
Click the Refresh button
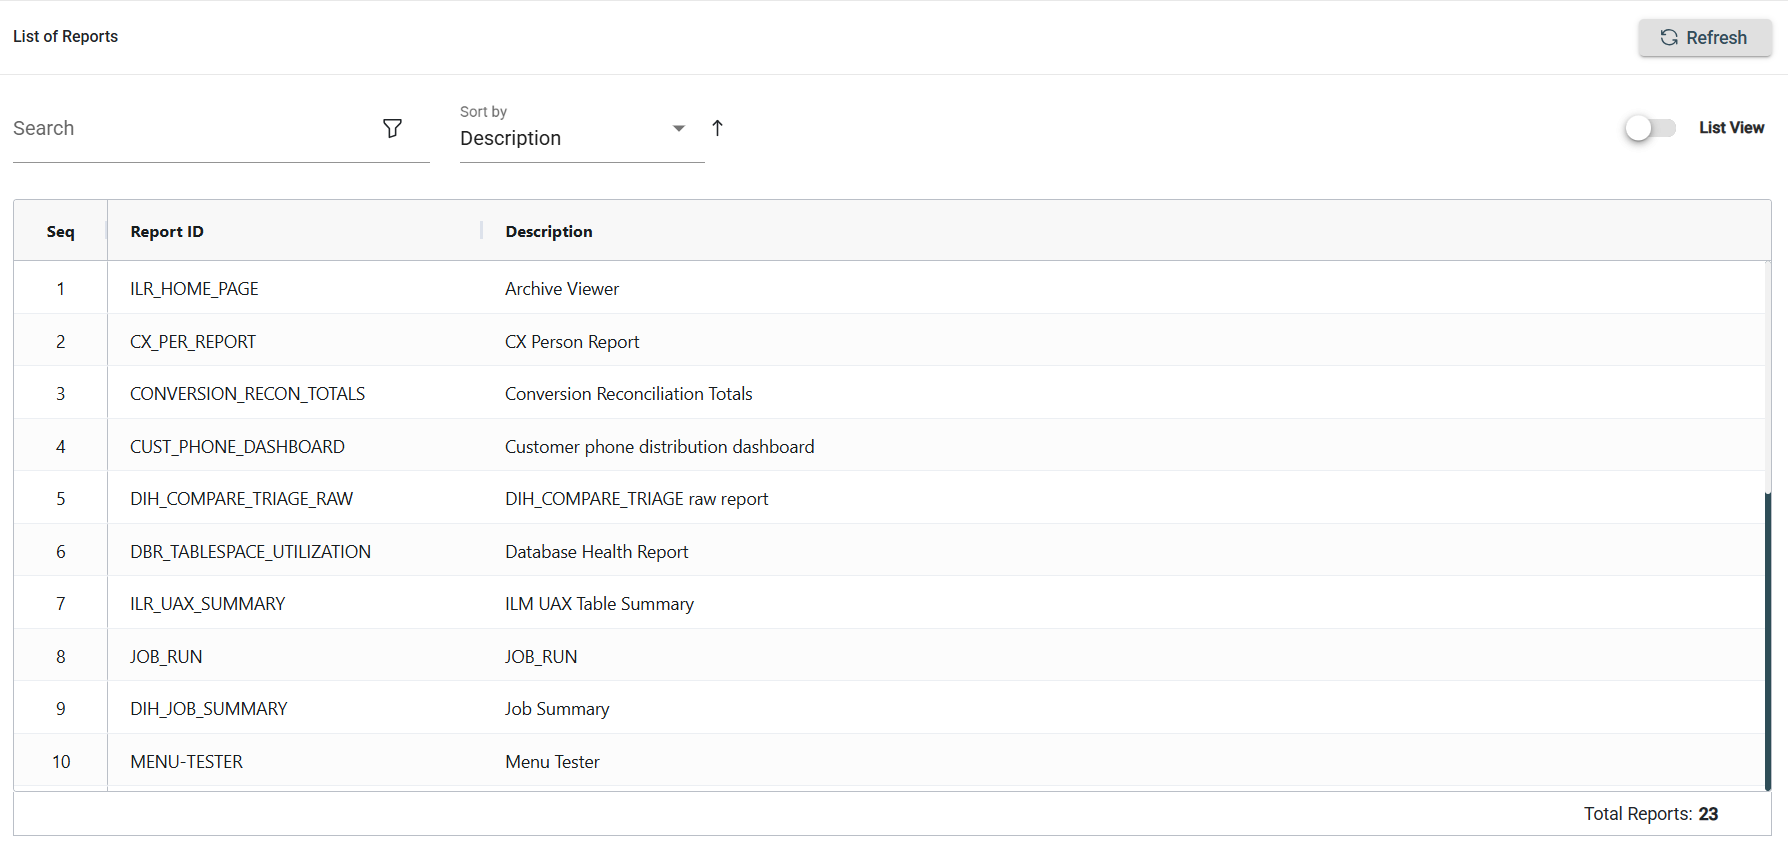1704,38
